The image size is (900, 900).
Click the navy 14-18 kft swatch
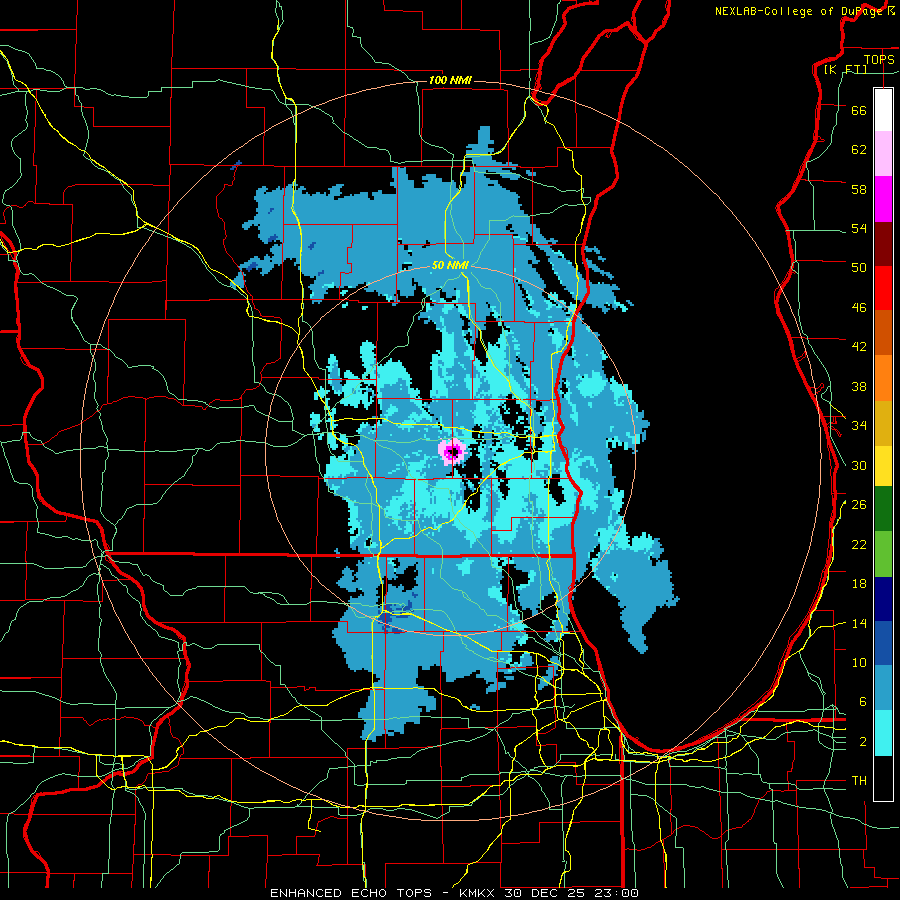(x=883, y=599)
